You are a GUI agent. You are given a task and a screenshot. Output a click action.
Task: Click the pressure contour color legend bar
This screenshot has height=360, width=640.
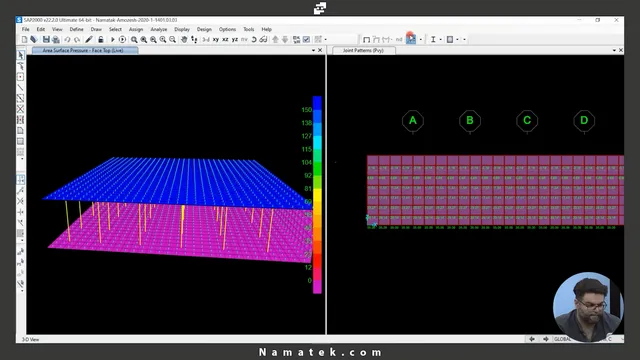coord(317,195)
